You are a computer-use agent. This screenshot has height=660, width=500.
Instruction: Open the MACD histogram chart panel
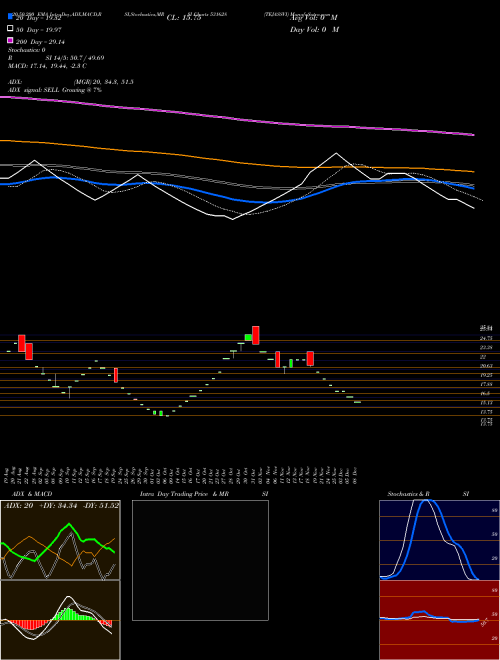click(60, 620)
